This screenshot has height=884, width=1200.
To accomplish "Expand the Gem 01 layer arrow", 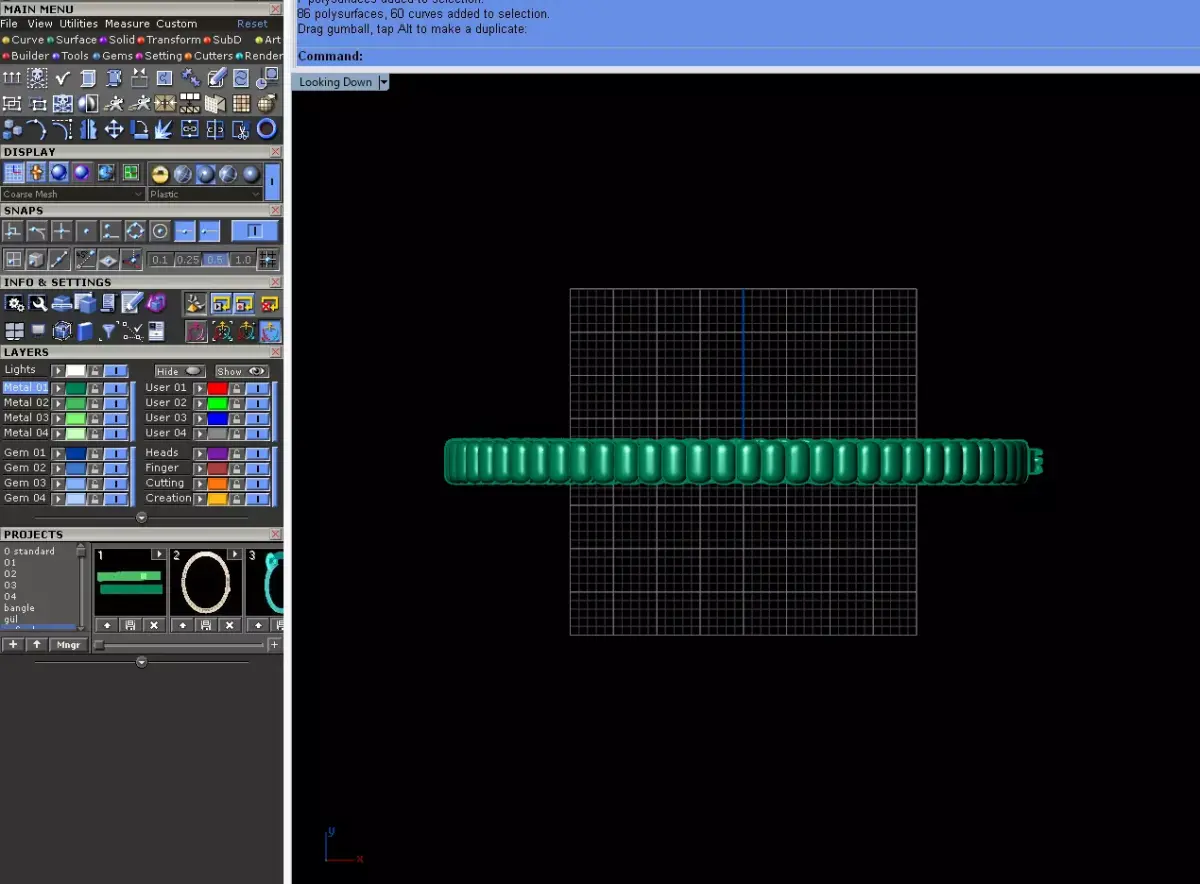I will tap(58, 453).
